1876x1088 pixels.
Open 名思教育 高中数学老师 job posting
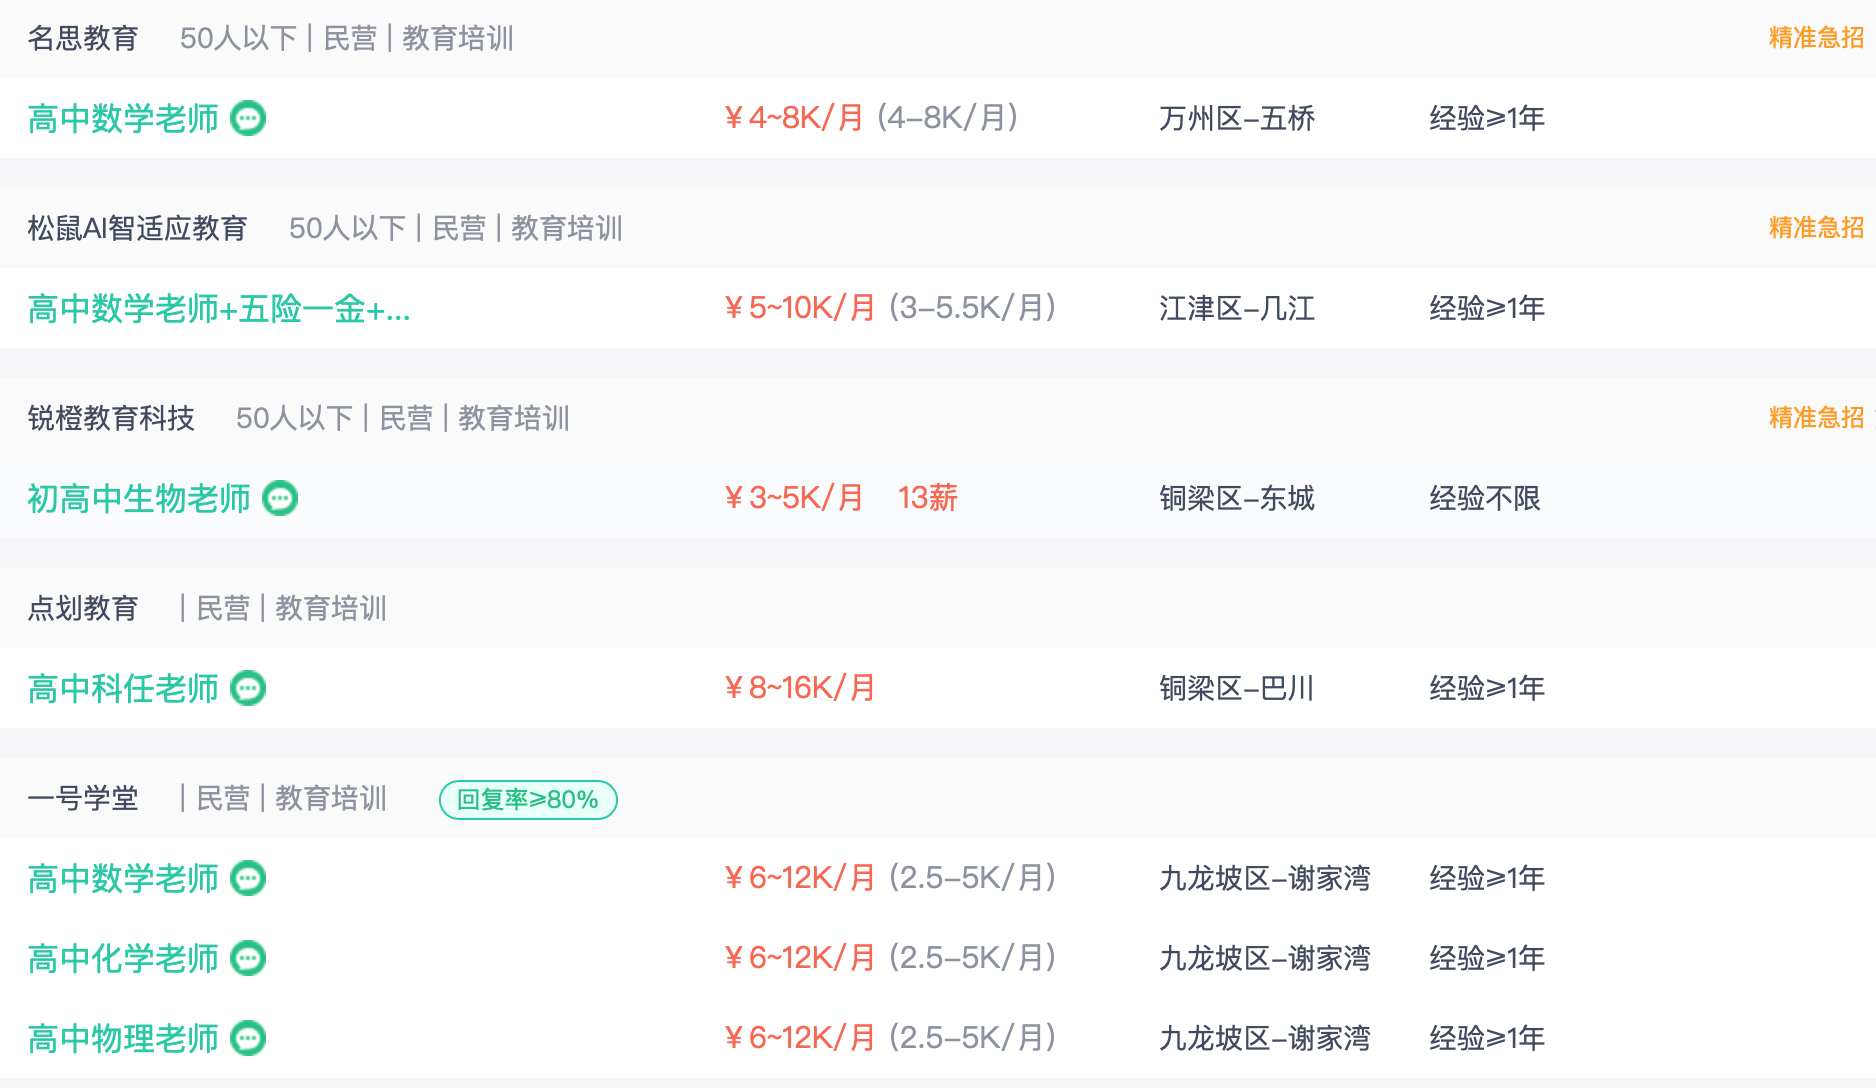point(123,119)
